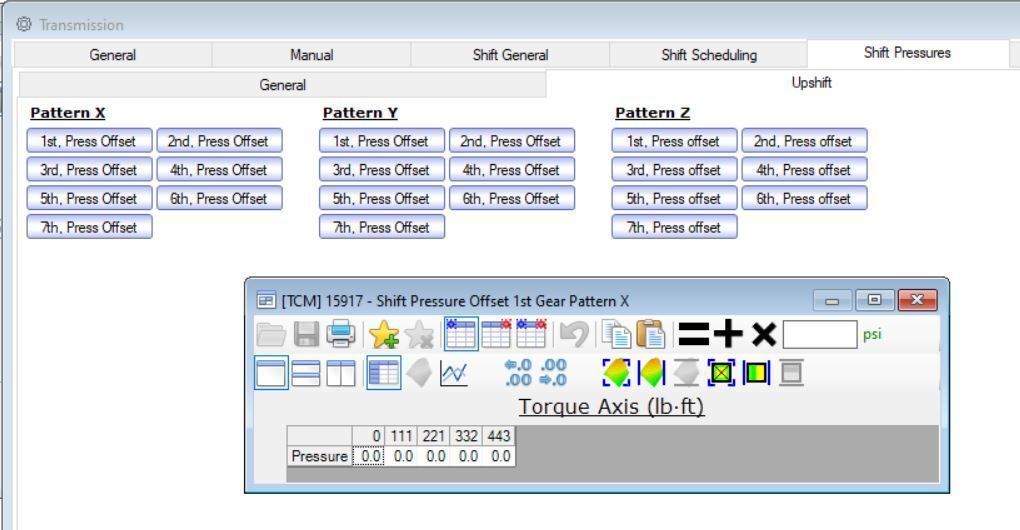Click the psi value input field

pos(819,333)
